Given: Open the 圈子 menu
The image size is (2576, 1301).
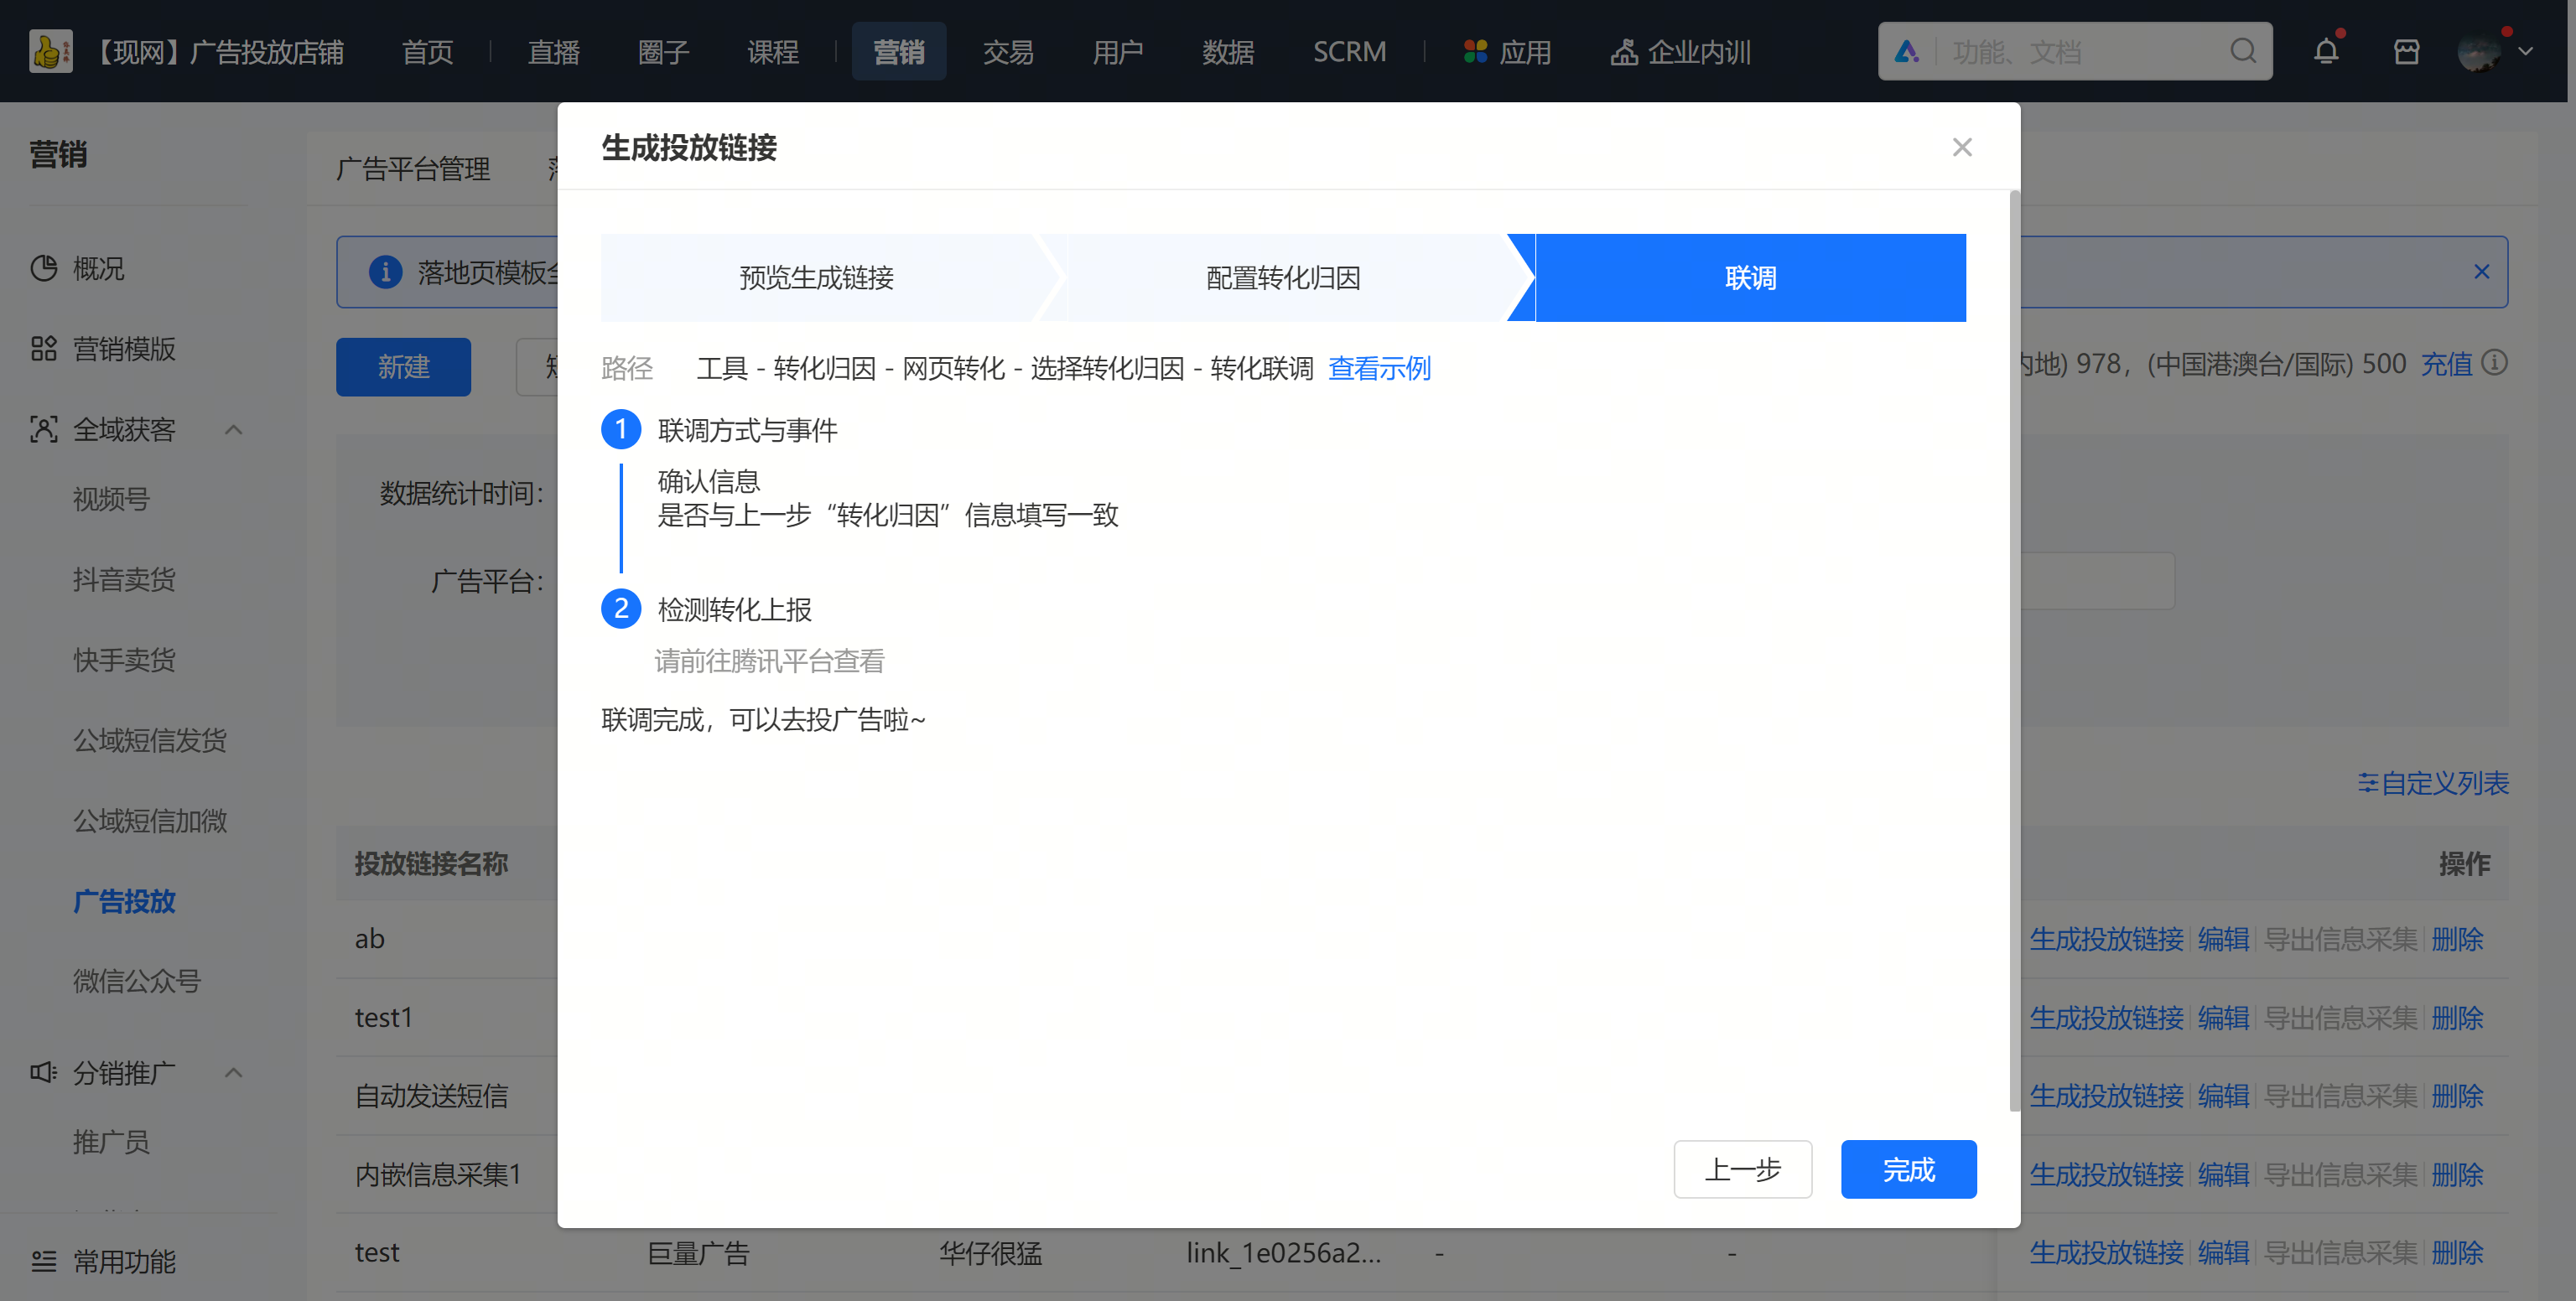Looking at the screenshot, I should click(x=663, y=51).
